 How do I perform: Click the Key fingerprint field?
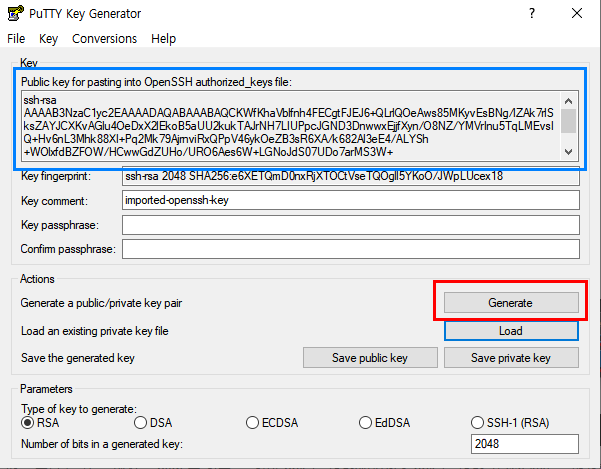pyautogui.click(x=351, y=176)
